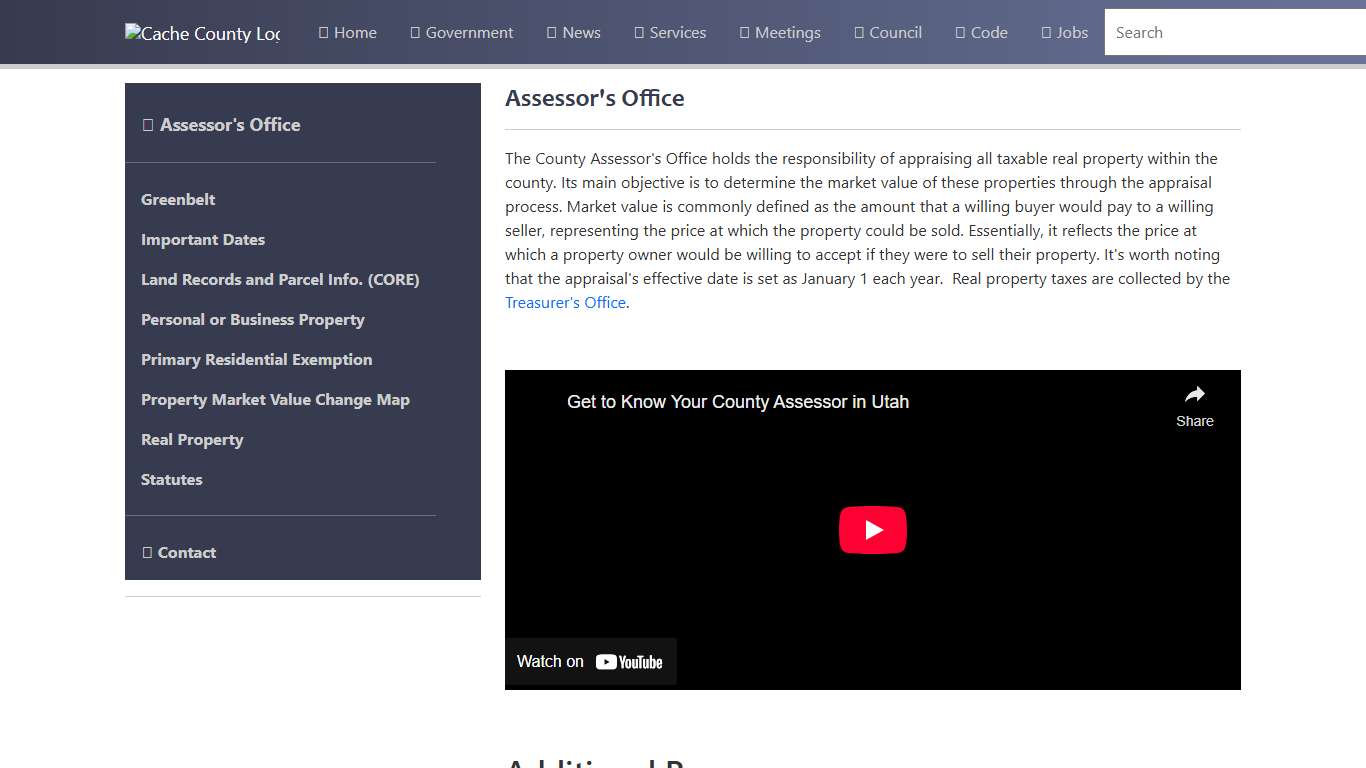
Task: Click the Assessor's Office sidebar icon
Action: pyautogui.click(x=148, y=124)
